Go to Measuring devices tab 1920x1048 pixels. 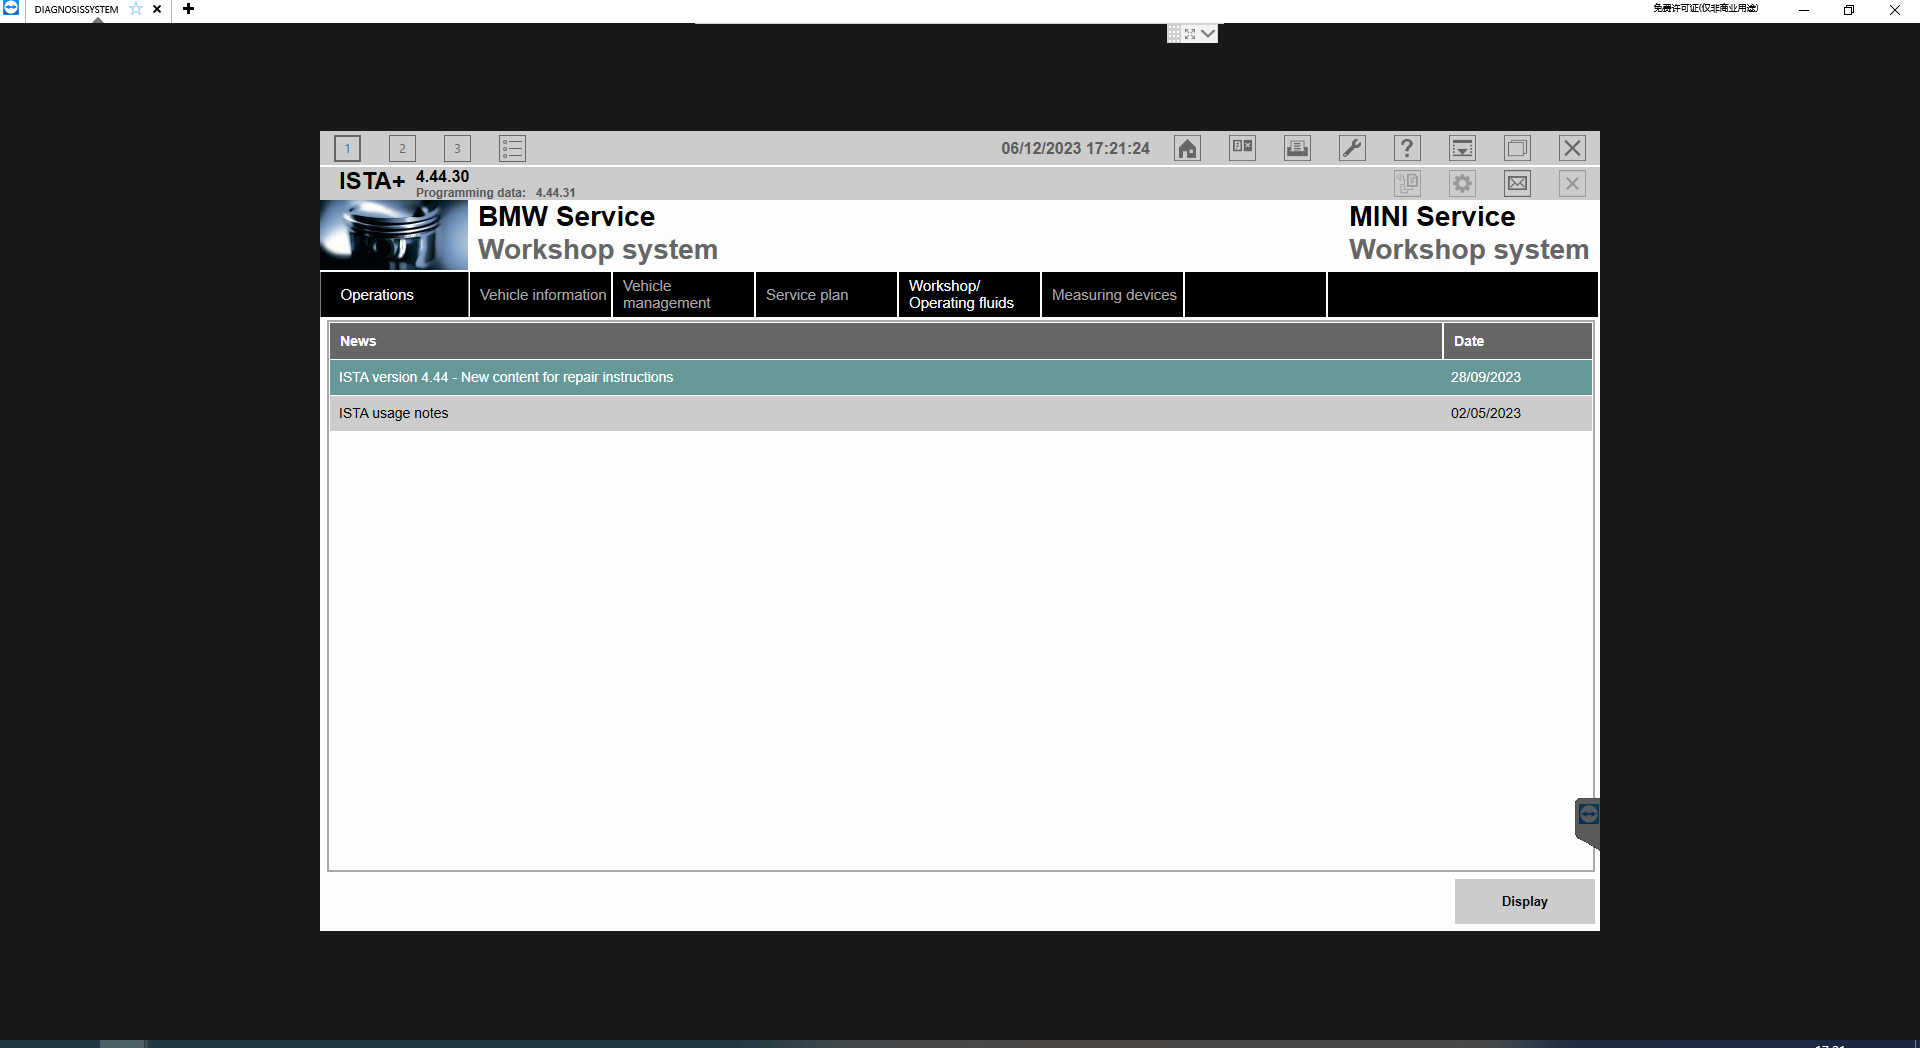click(1113, 295)
